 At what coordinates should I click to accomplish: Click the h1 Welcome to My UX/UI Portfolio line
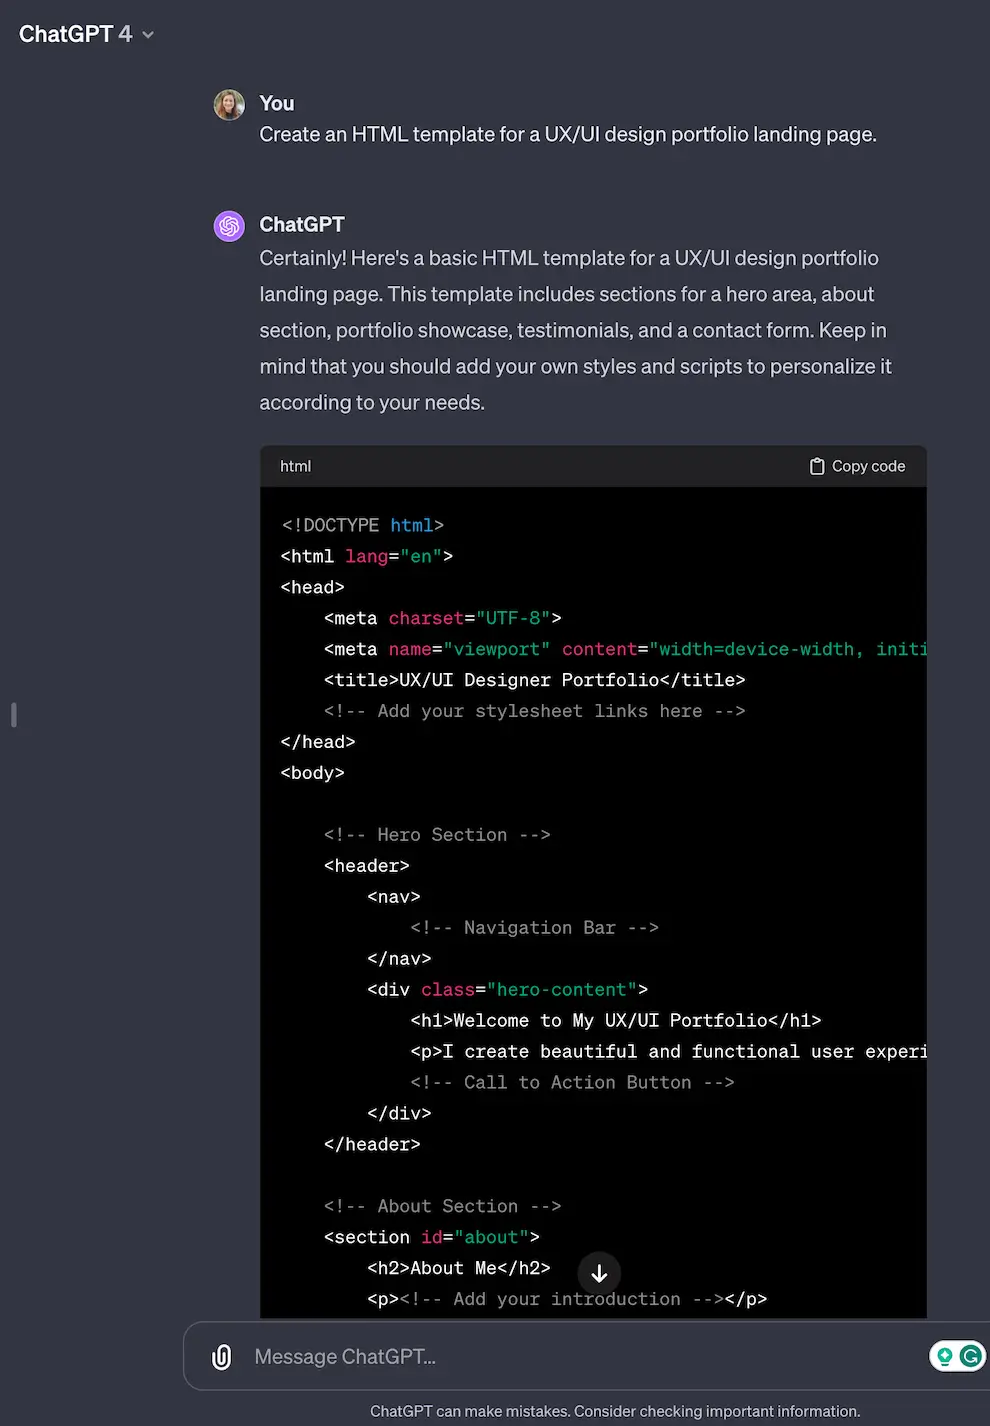pyautogui.click(x=616, y=1020)
